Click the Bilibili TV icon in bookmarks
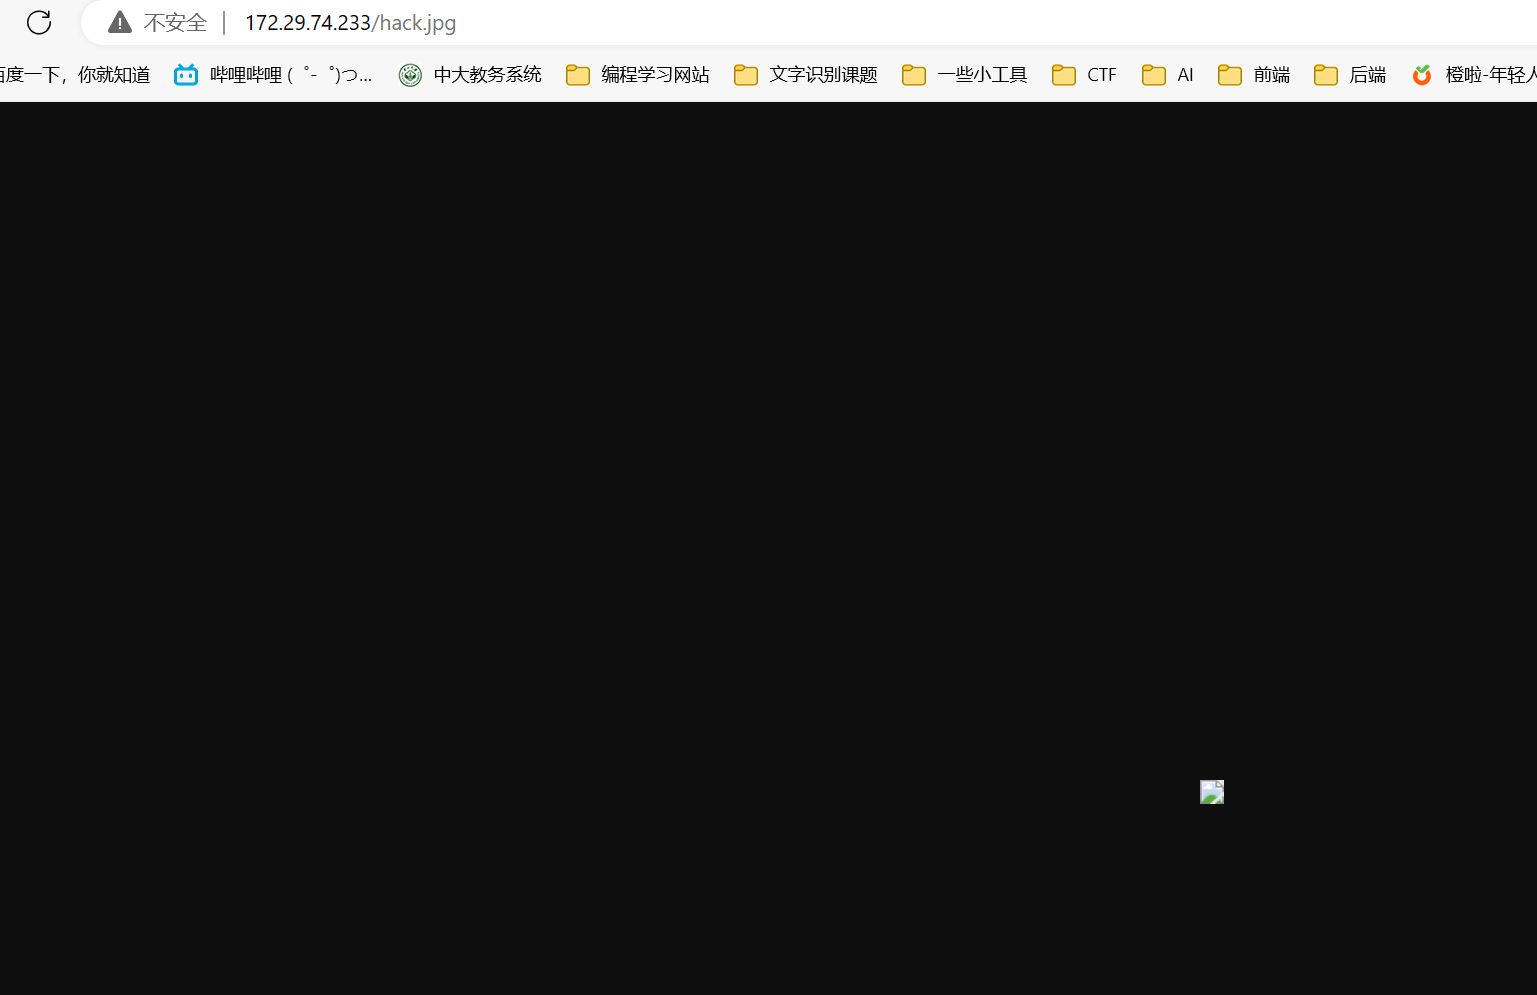The height and width of the screenshot is (995, 1537). tap(186, 75)
